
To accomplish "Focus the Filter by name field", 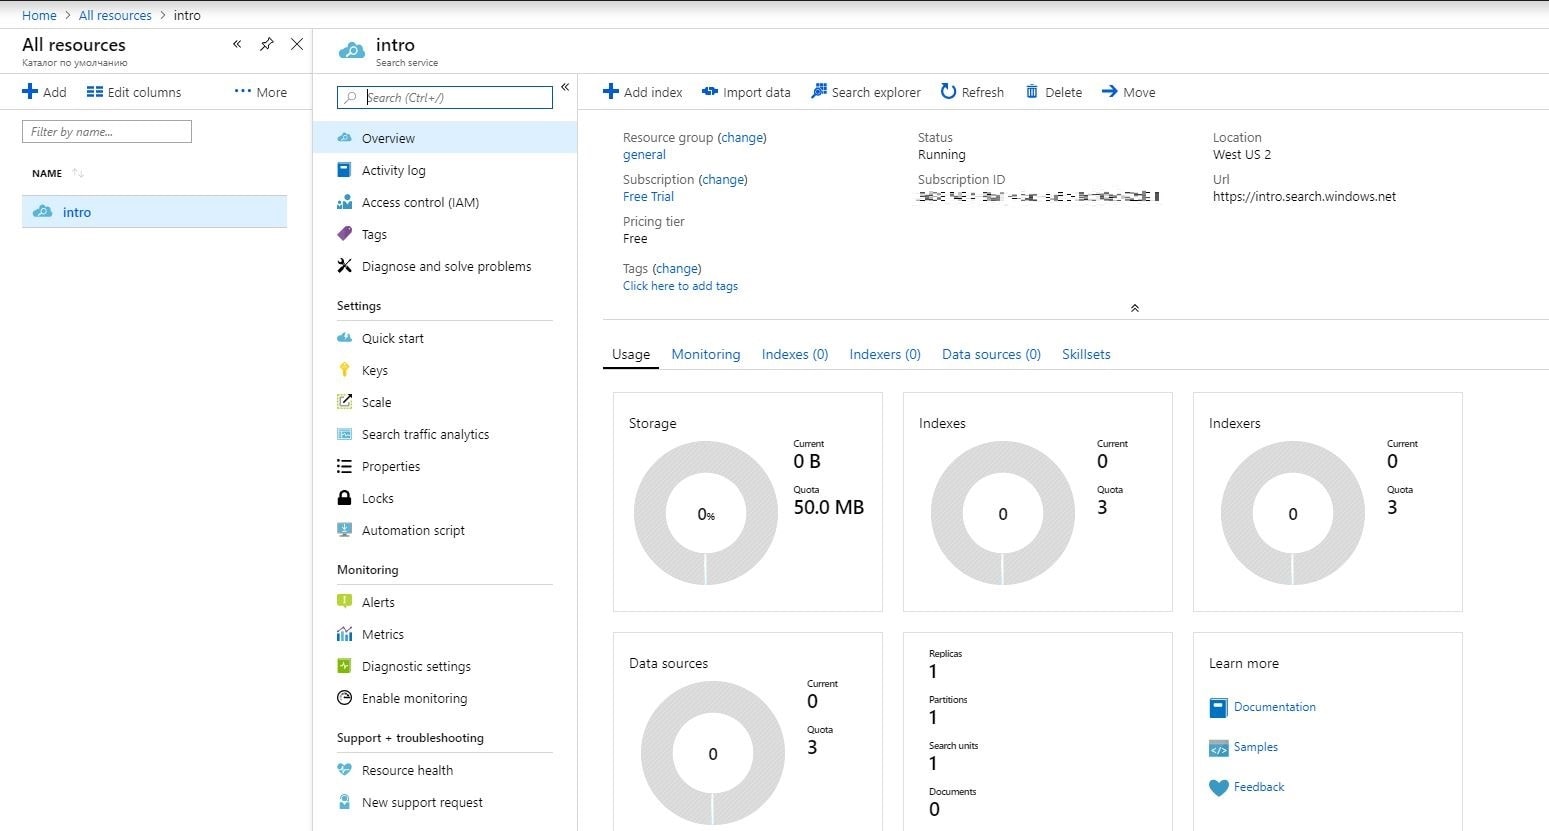I will [107, 131].
